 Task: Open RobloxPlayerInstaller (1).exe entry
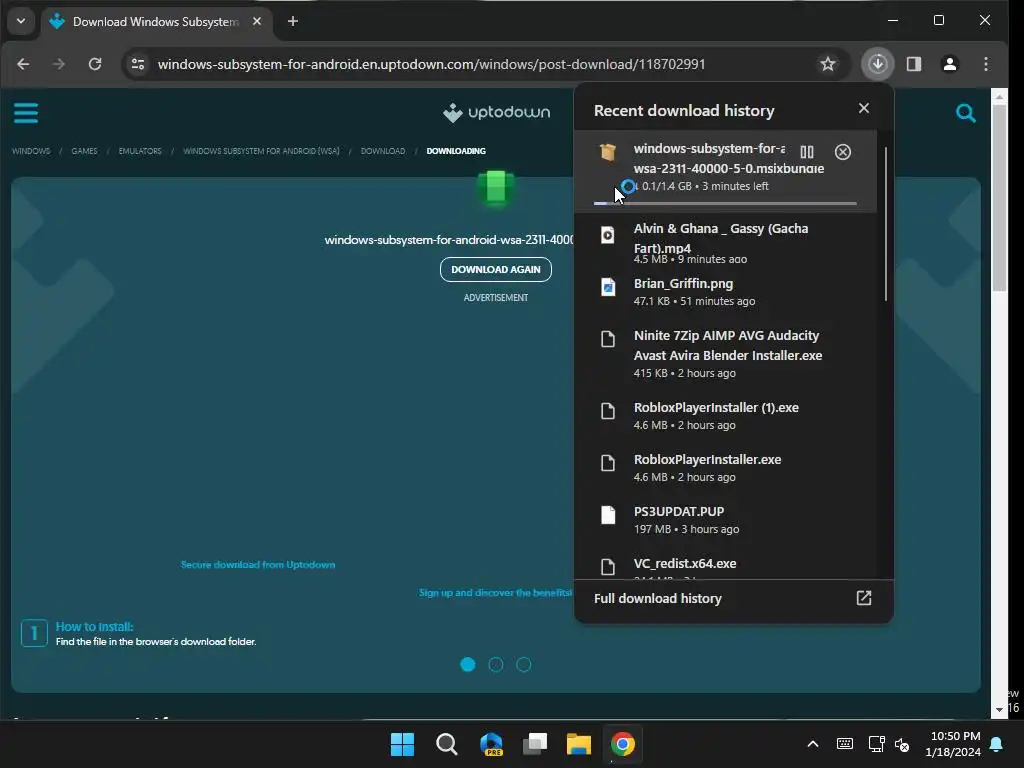pyautogui.click(x=725, y=416)
